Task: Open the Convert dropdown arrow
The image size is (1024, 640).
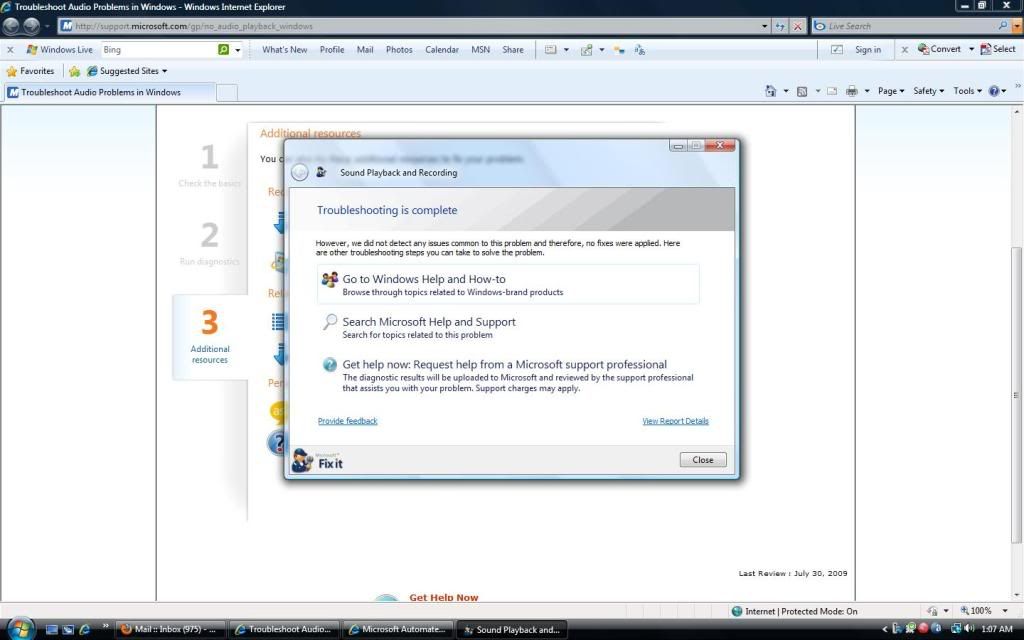Action: point(971,49)
